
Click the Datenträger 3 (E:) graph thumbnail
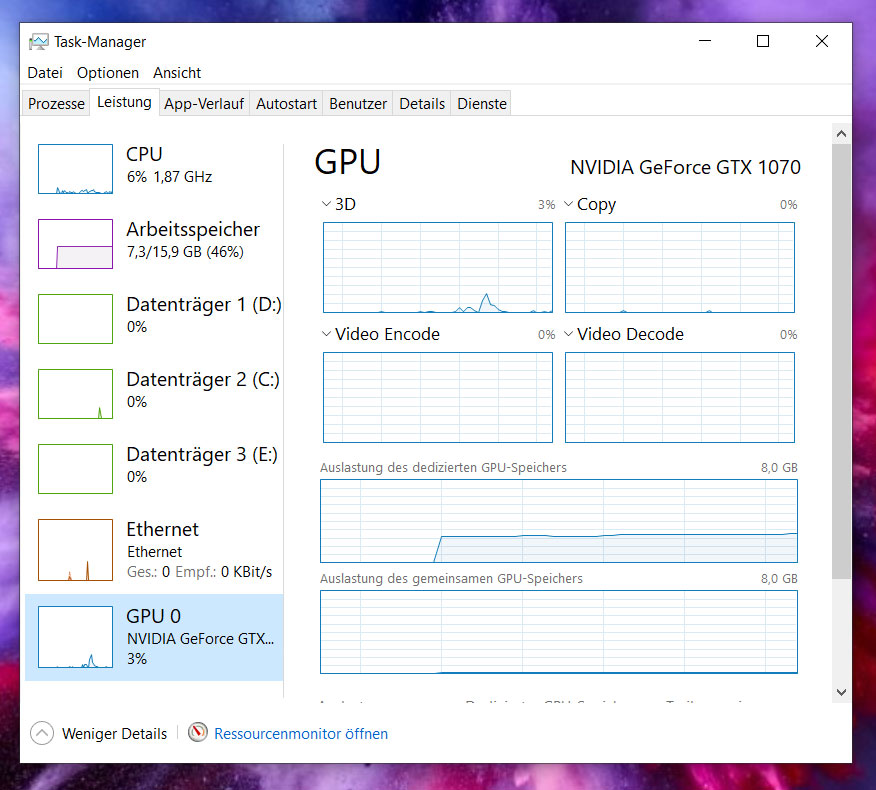pyautogui.click(x=75, y=469)
